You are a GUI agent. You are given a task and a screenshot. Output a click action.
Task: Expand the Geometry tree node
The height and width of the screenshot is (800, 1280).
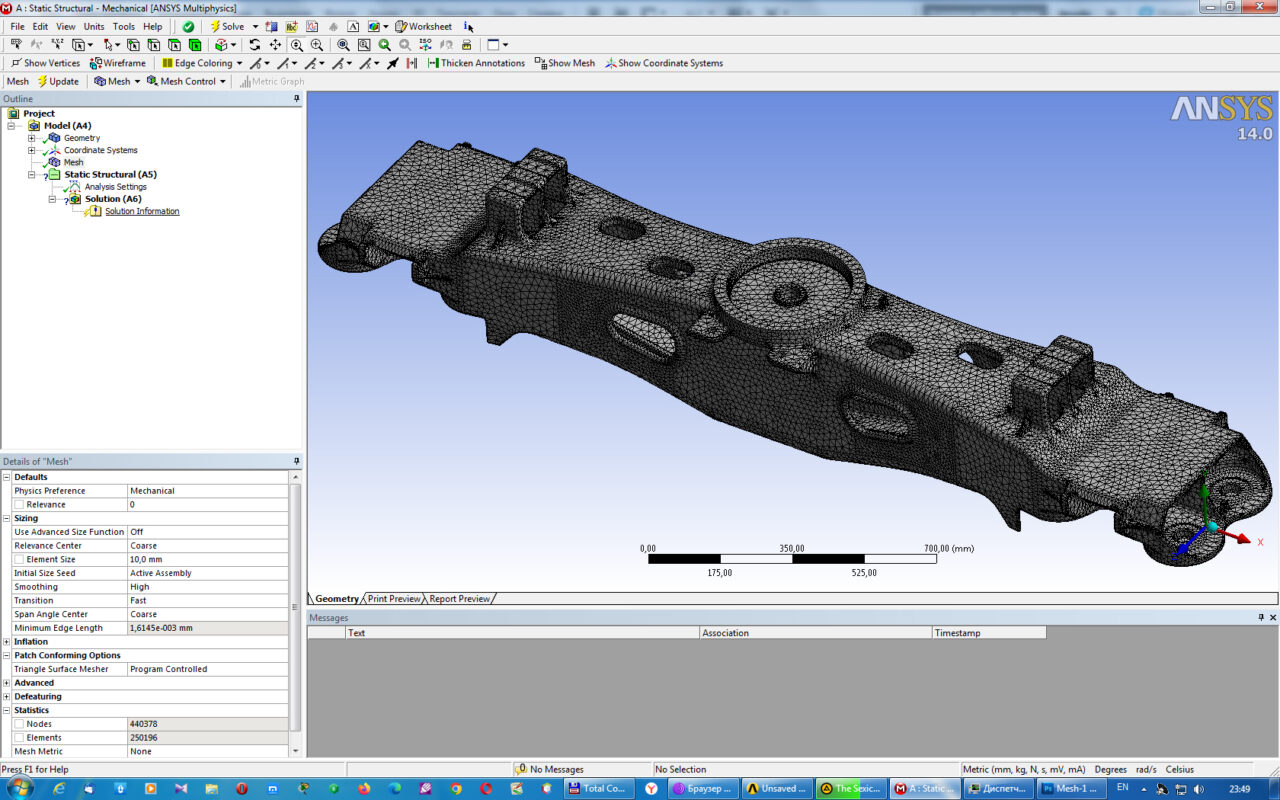click(x=31, y=138)
